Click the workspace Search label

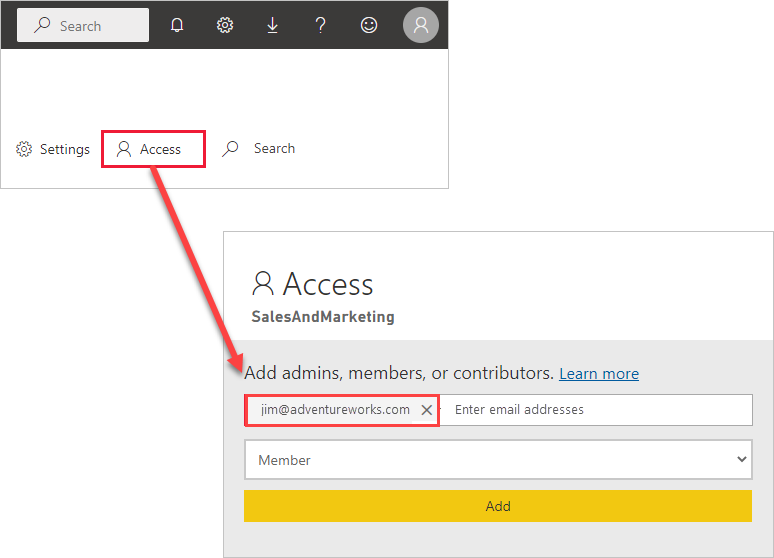[274, 148]
